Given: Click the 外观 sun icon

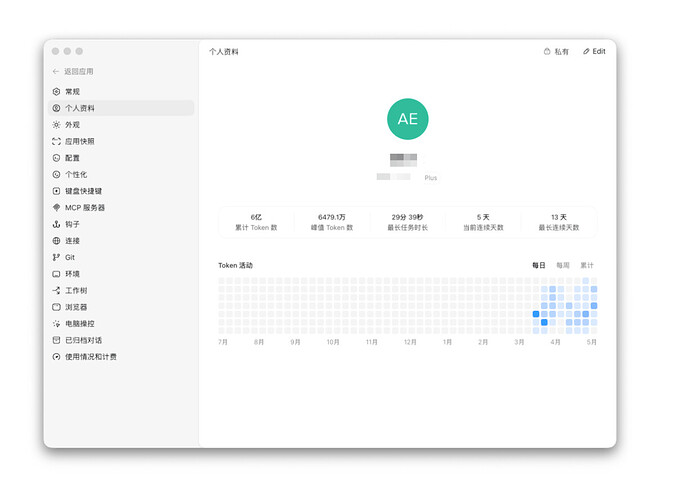Looking at the screenshot, I should [x=56, y=125].
